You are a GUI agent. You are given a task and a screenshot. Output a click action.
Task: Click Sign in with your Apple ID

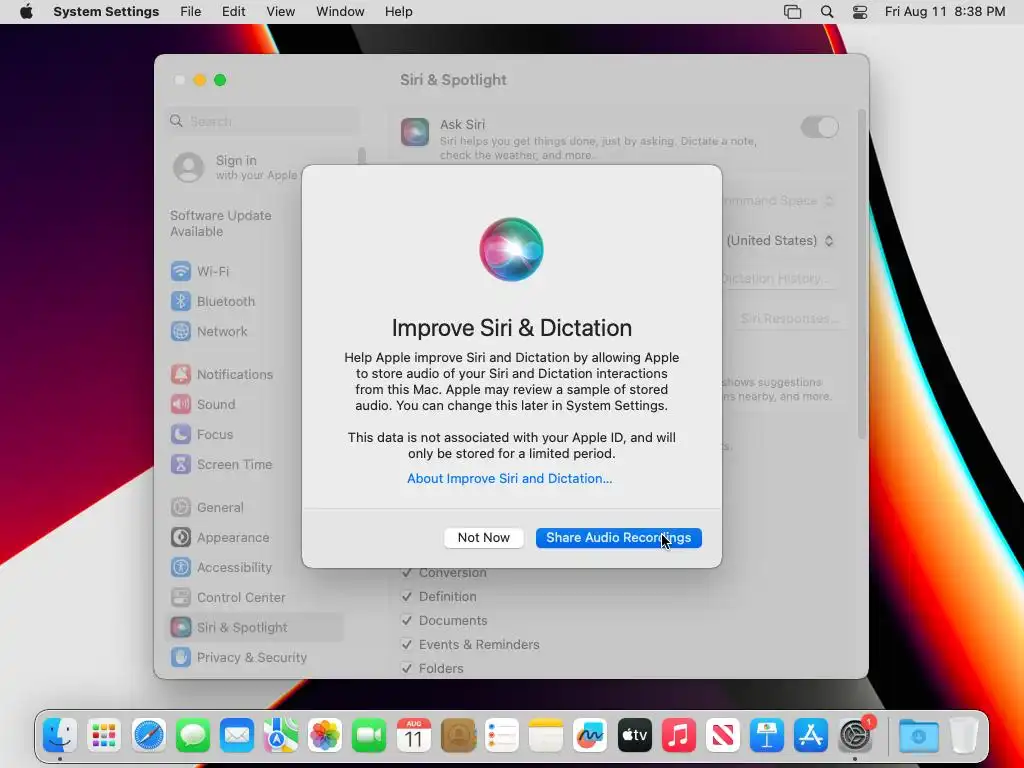point(236,167)
